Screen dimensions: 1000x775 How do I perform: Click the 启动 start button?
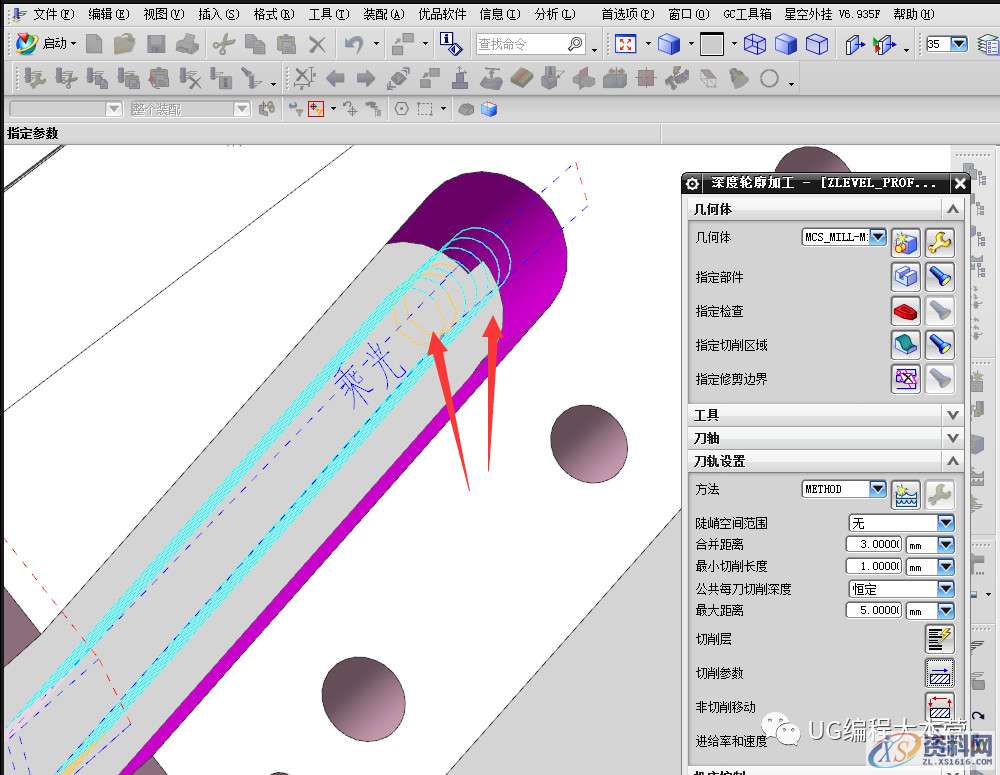pos(45,44)
